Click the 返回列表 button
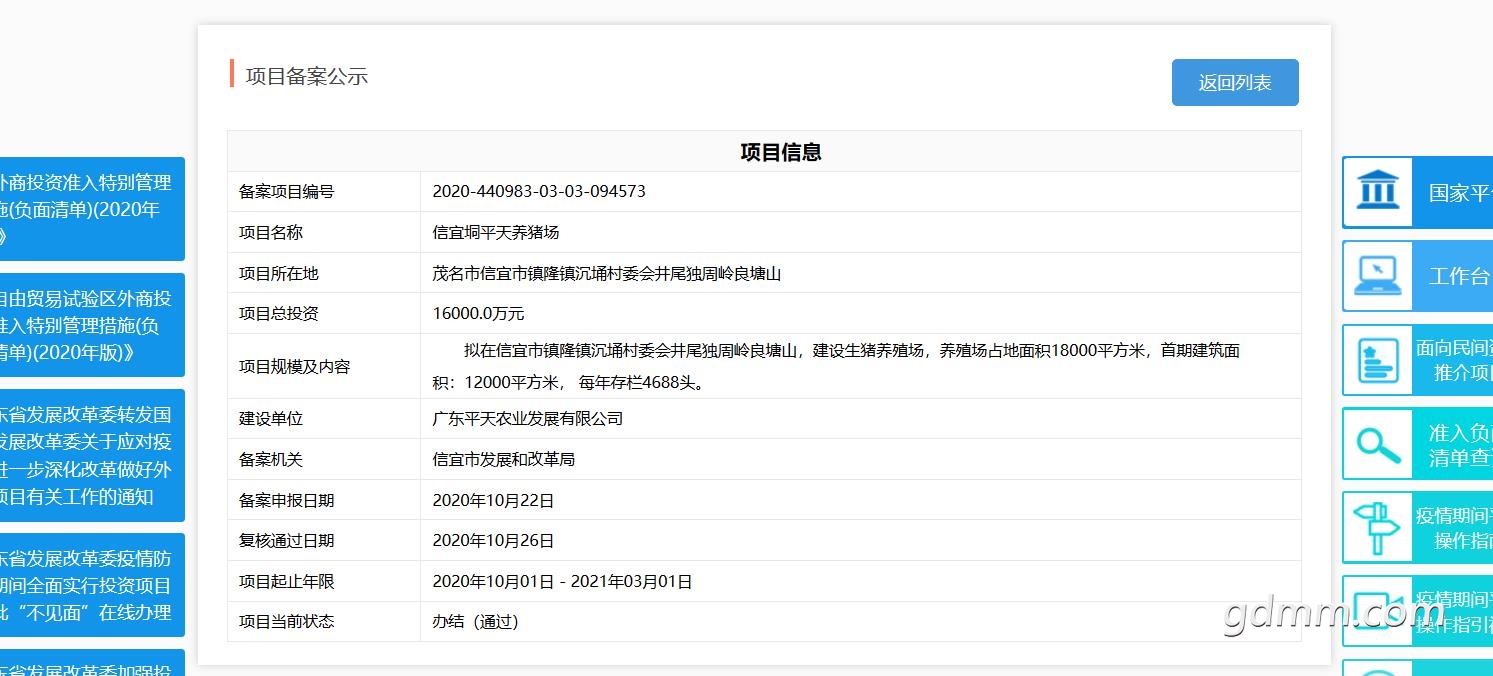Viewport: 1493px width, 676px height. [x=1235, y=82]
